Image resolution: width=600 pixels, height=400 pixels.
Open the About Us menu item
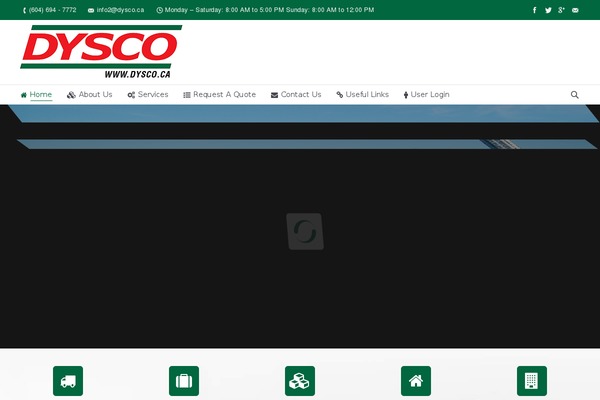(90, 95)
